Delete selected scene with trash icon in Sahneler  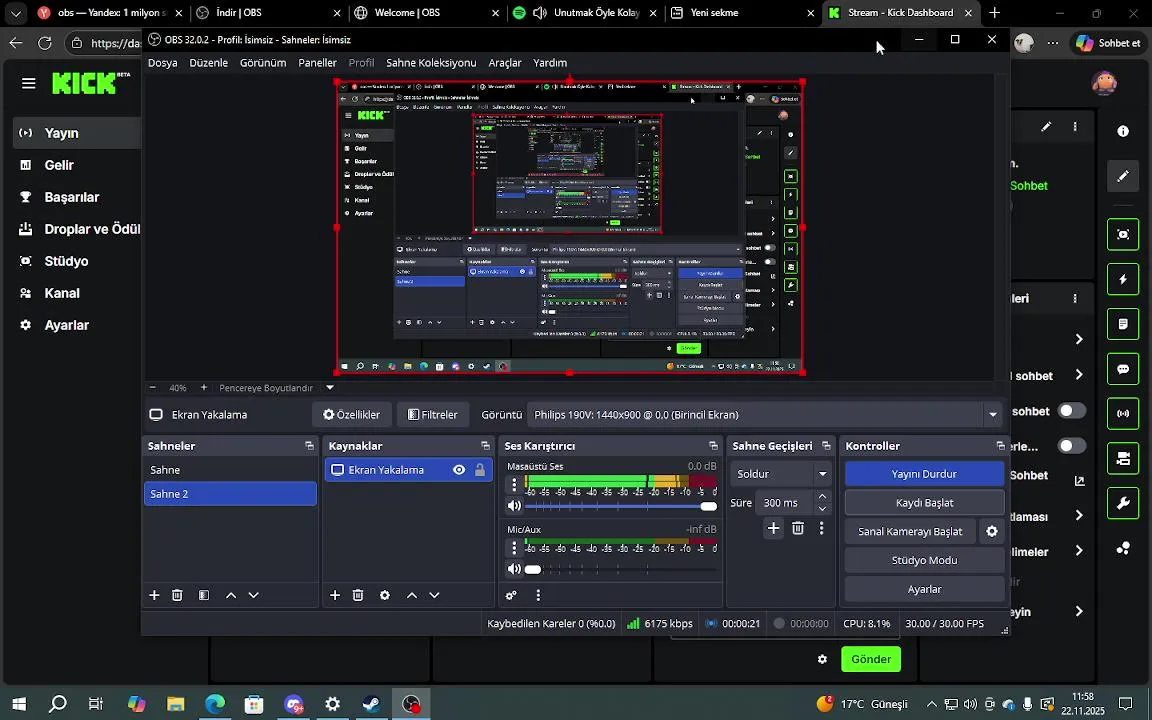(x=177, y=595)
